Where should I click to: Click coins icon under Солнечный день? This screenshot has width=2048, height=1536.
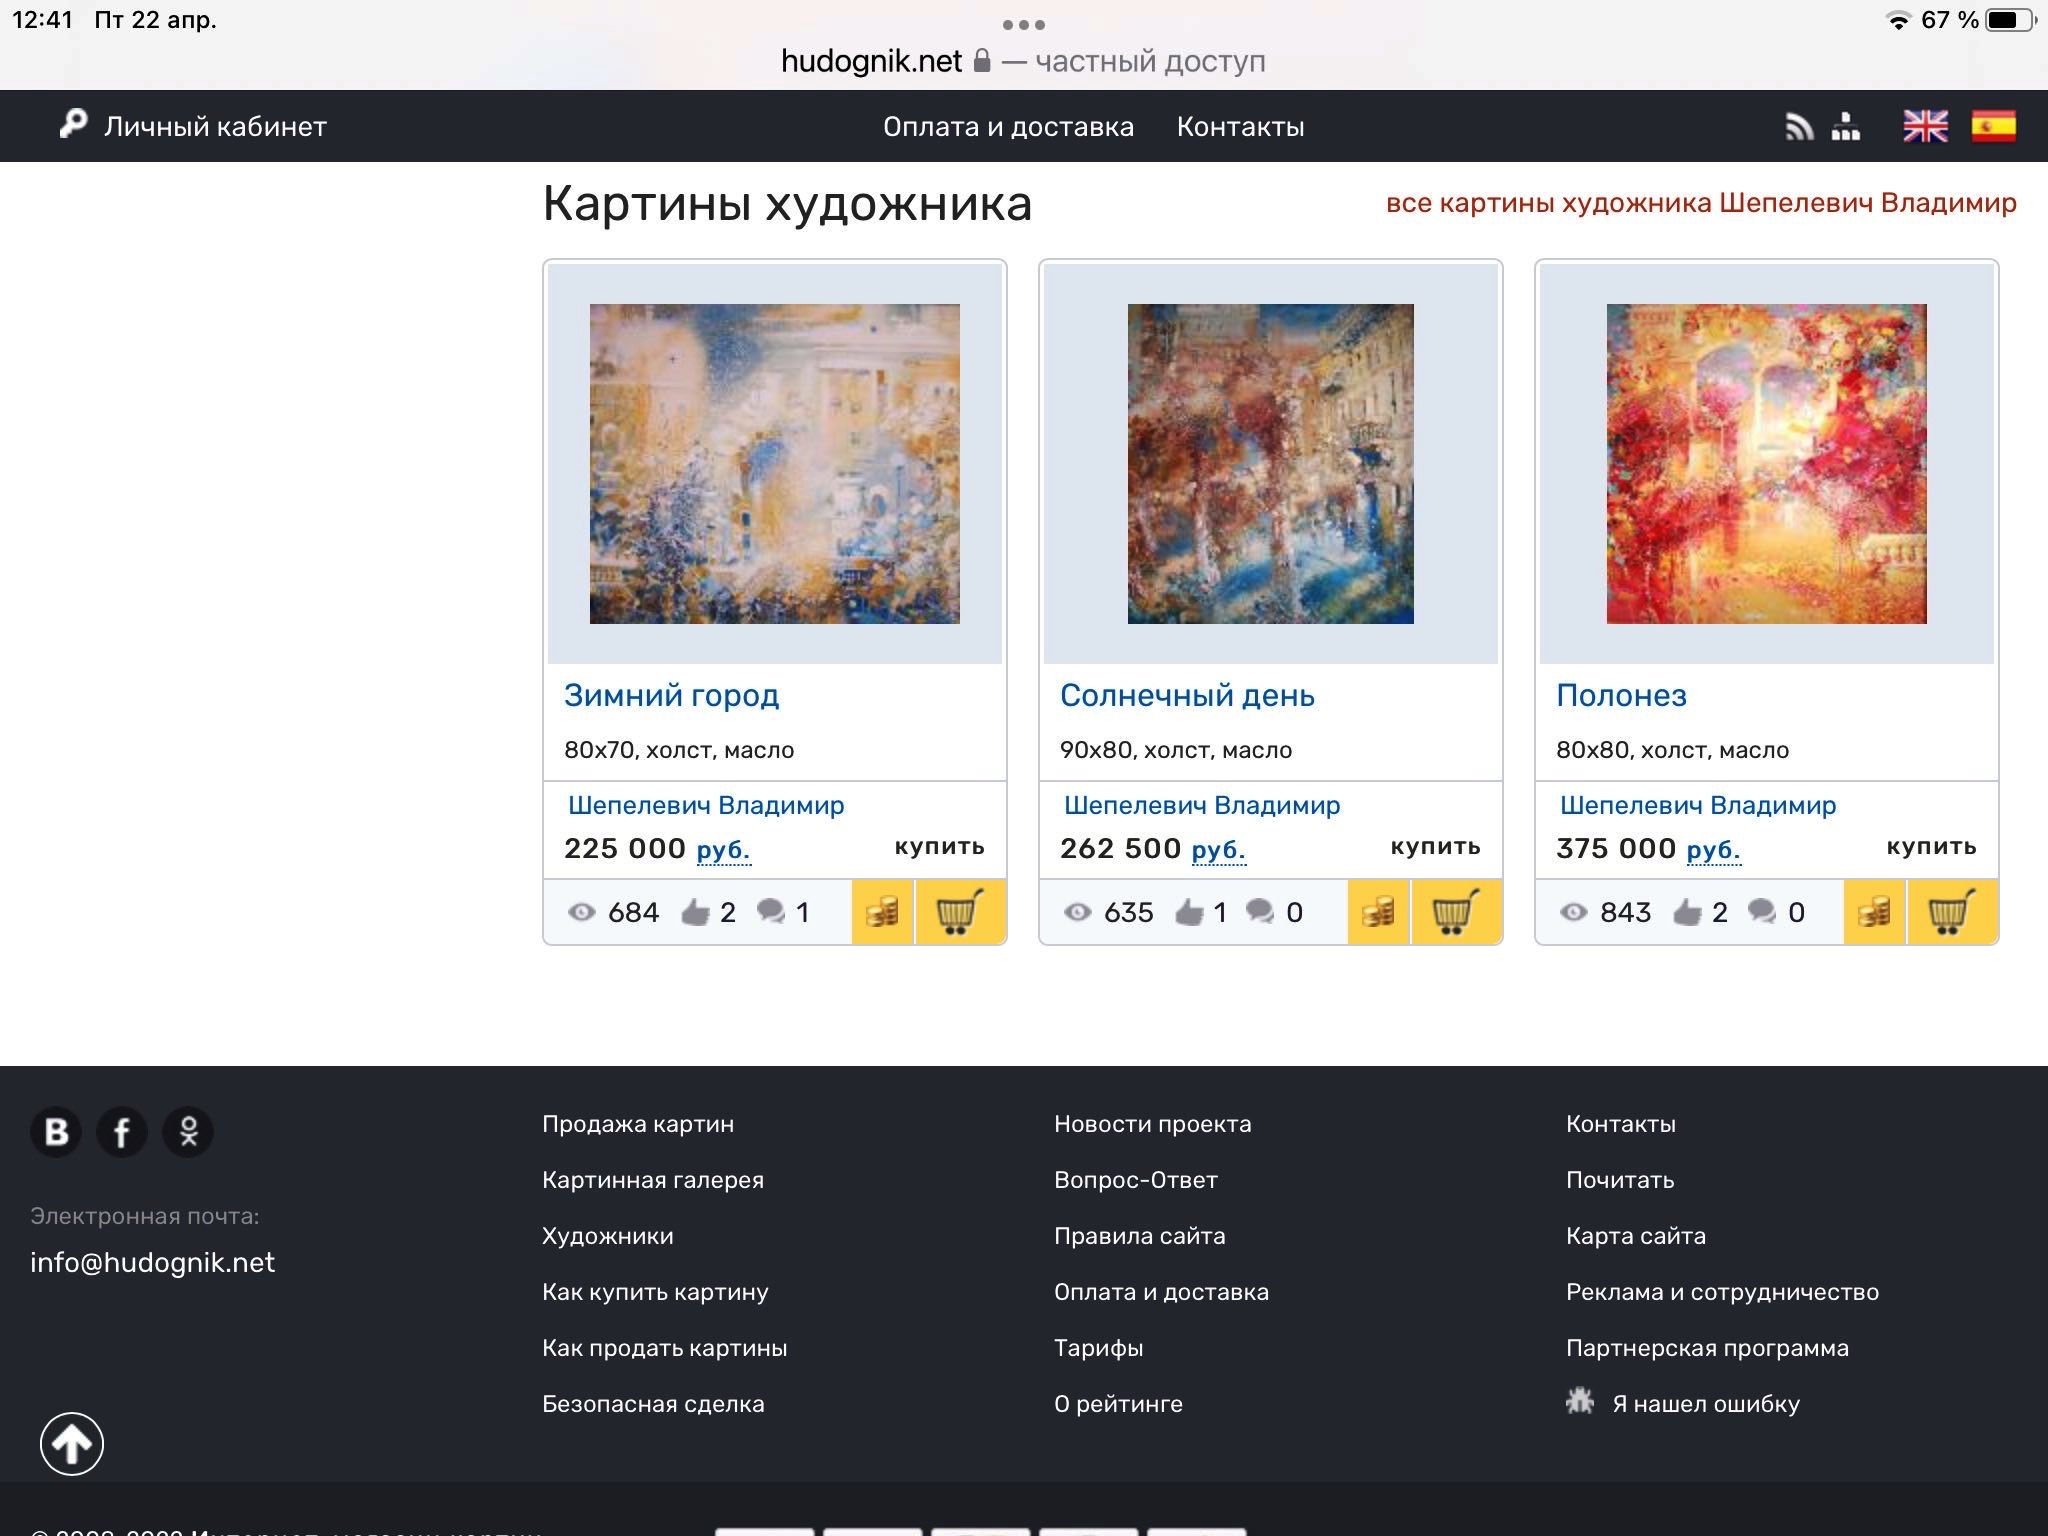point(1378,912)
